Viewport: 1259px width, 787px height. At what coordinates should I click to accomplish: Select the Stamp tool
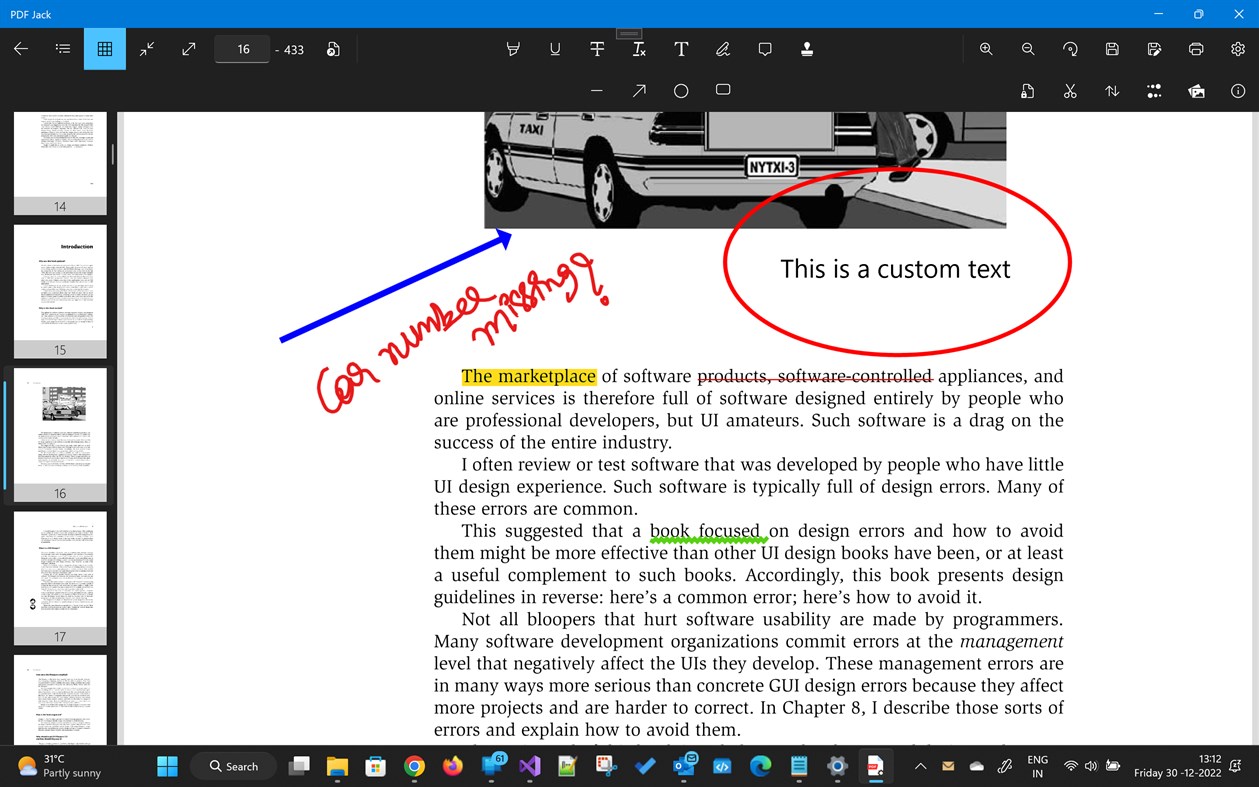[807, 48]
